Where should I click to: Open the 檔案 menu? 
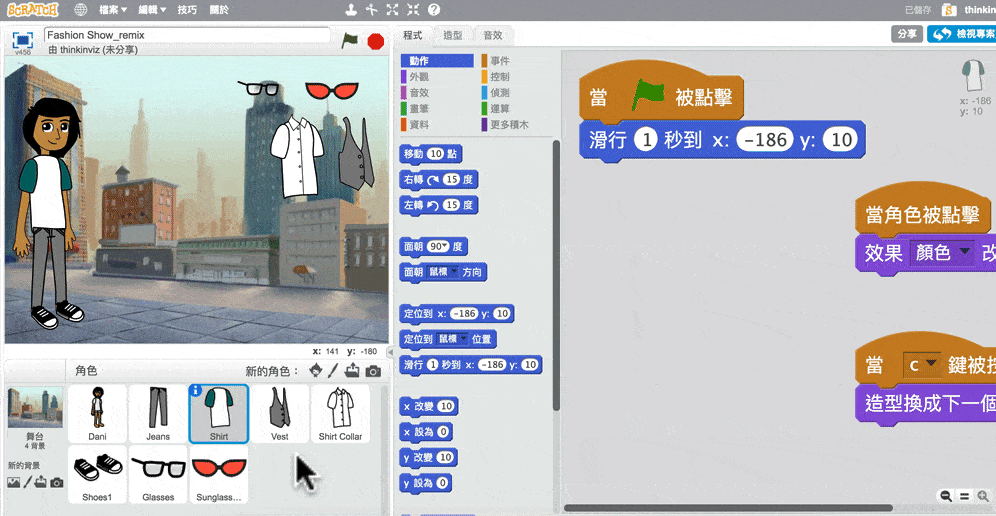113,10
